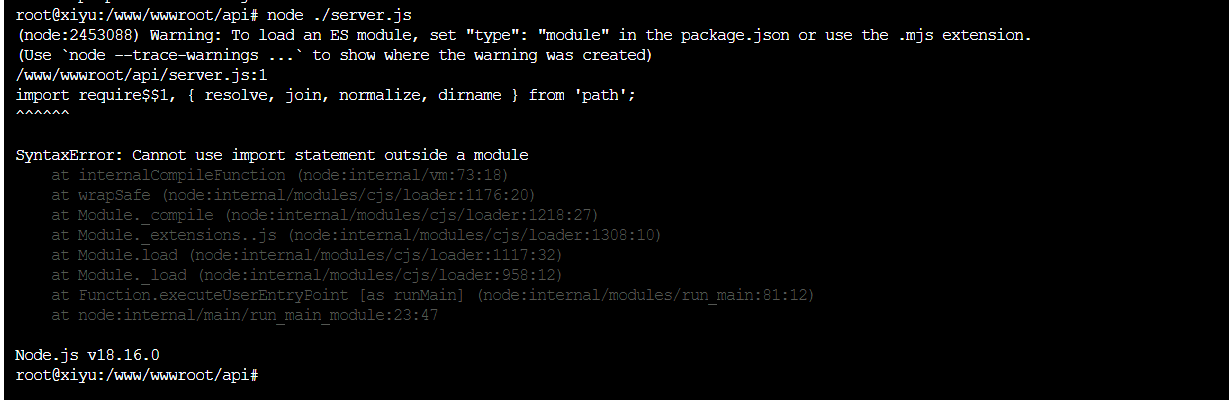This screenshot has width=1229, height=400.
Task: Click the 'run_main_module:23:47' stack line
Action: 245,315
